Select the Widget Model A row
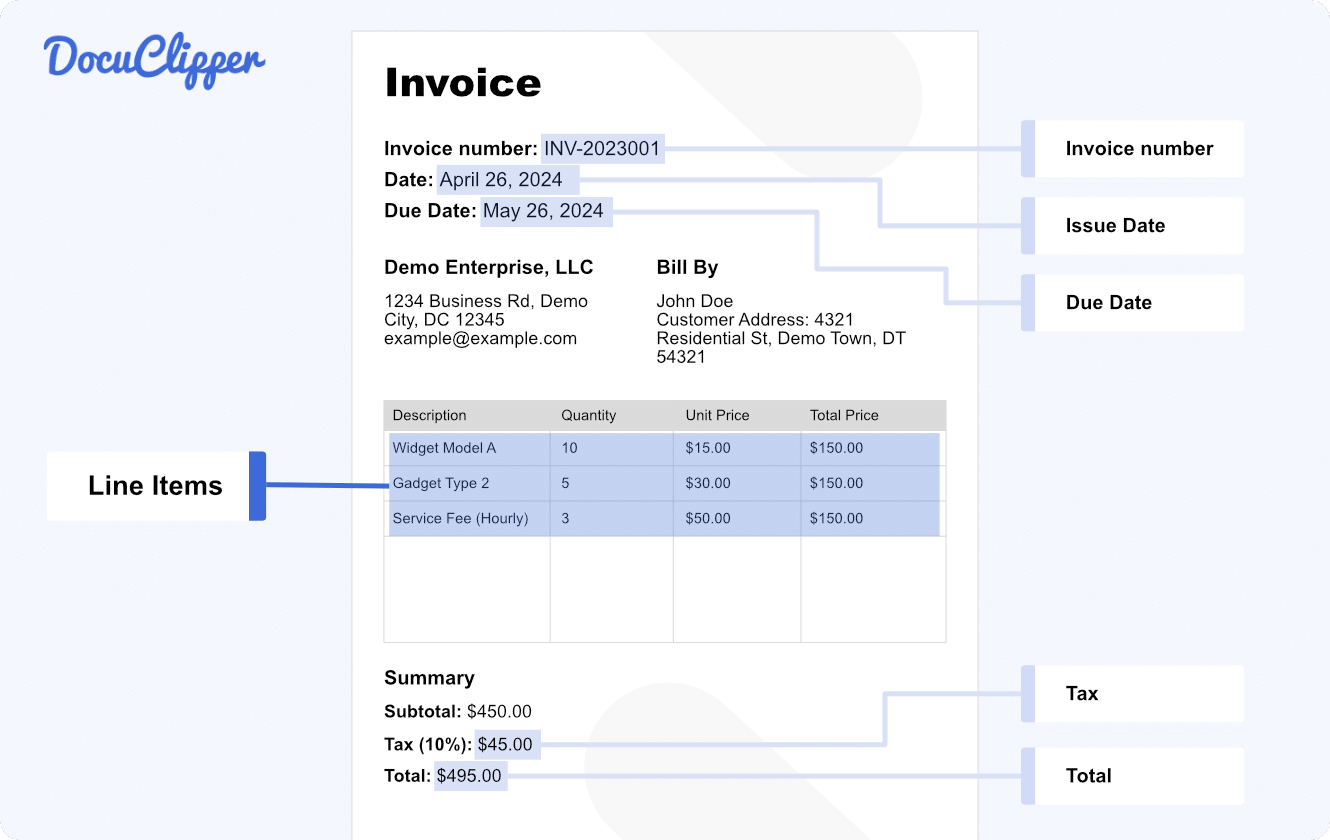1330x840 pixels. 445,448
